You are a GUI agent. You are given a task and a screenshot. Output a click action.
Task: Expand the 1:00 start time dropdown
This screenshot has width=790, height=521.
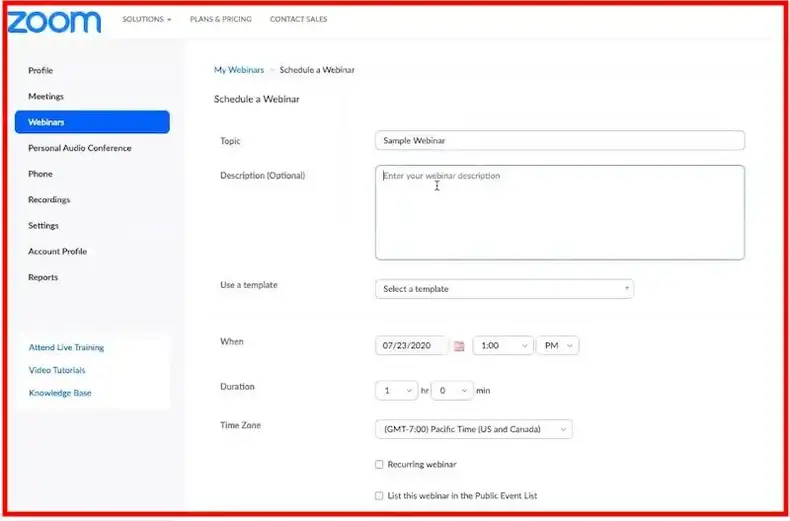[x=503, y=346]
